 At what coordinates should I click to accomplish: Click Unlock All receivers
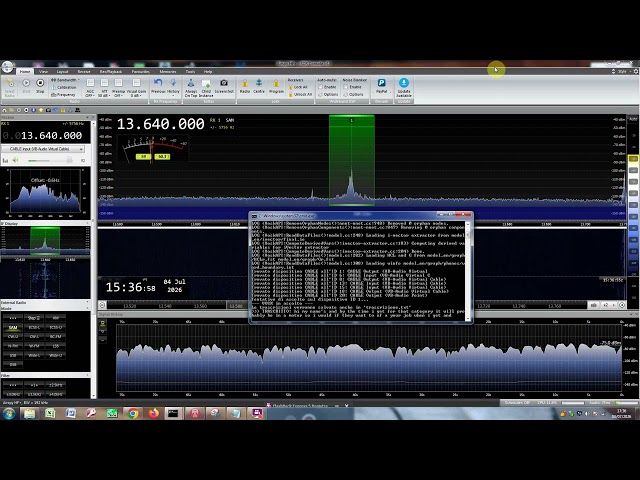300,94
